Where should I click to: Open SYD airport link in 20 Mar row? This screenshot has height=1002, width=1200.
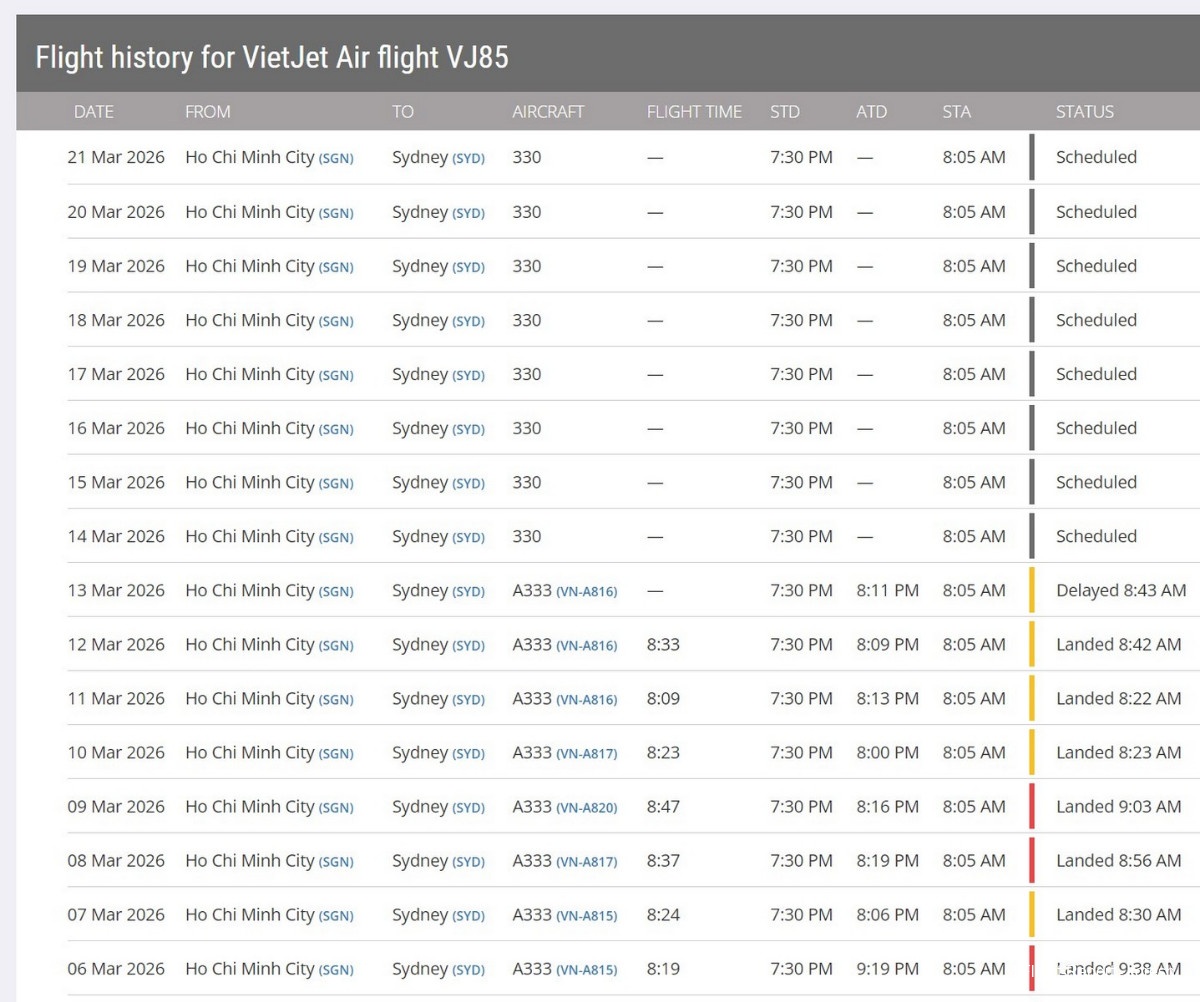[468, 213]
